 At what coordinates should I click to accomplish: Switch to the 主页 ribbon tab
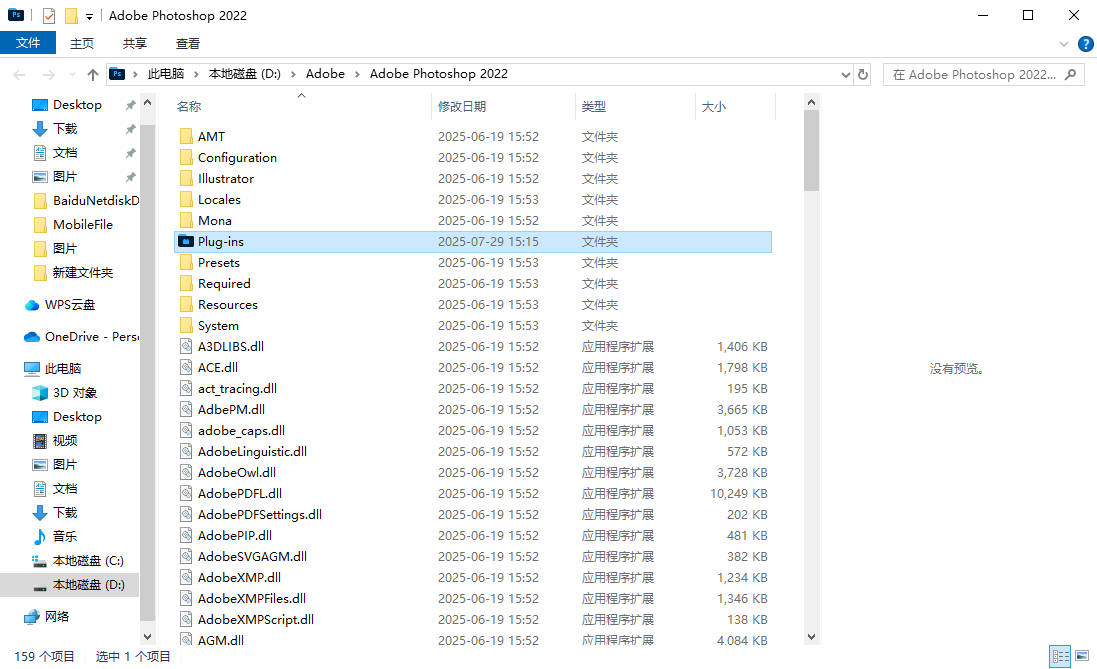pos(81,43)
